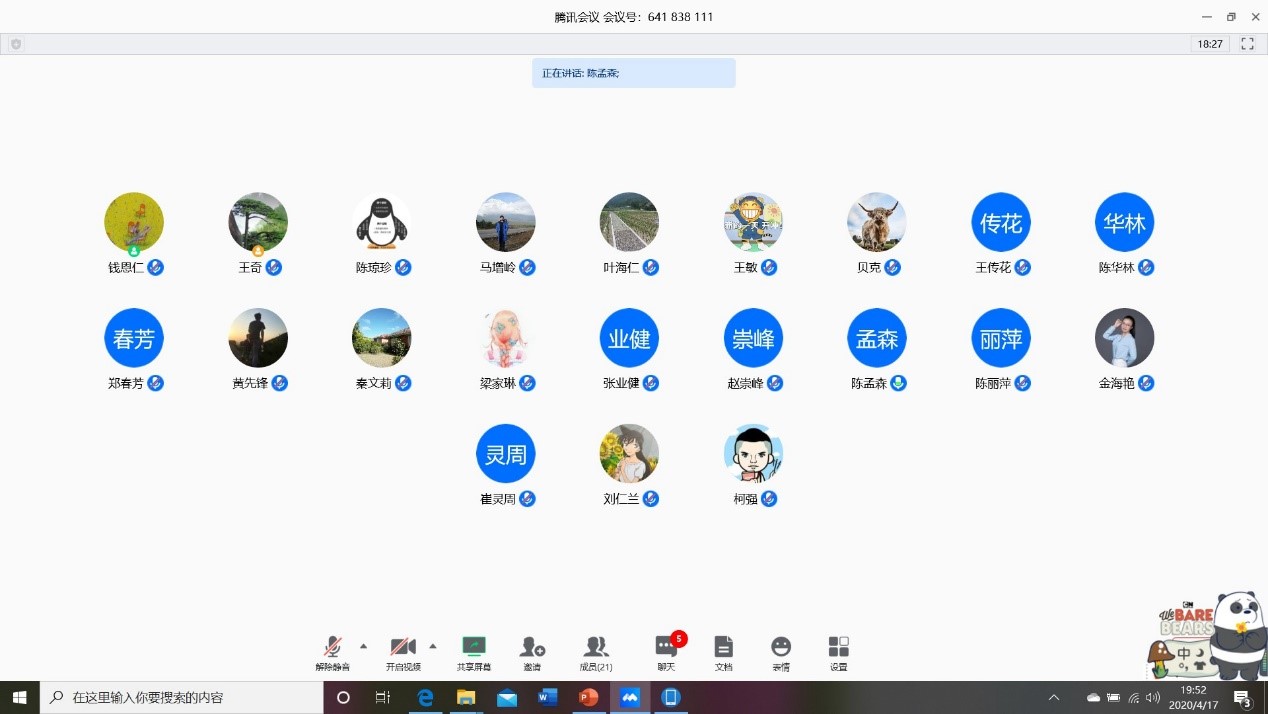The image size is (1268, 714).
Task: Open the chat (聊天) panel with 5 unread
Action: (666, 653)
